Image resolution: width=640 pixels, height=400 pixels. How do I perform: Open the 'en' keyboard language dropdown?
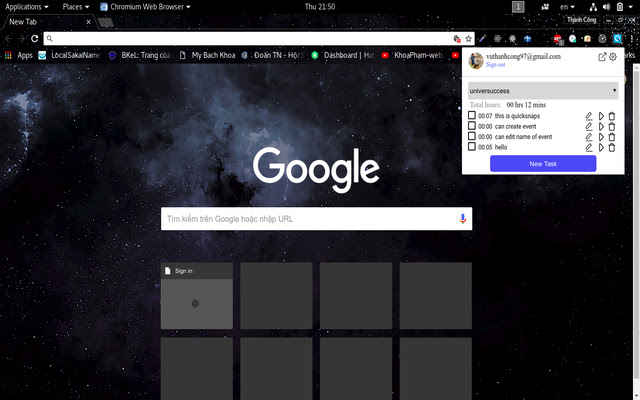(567, 7)
